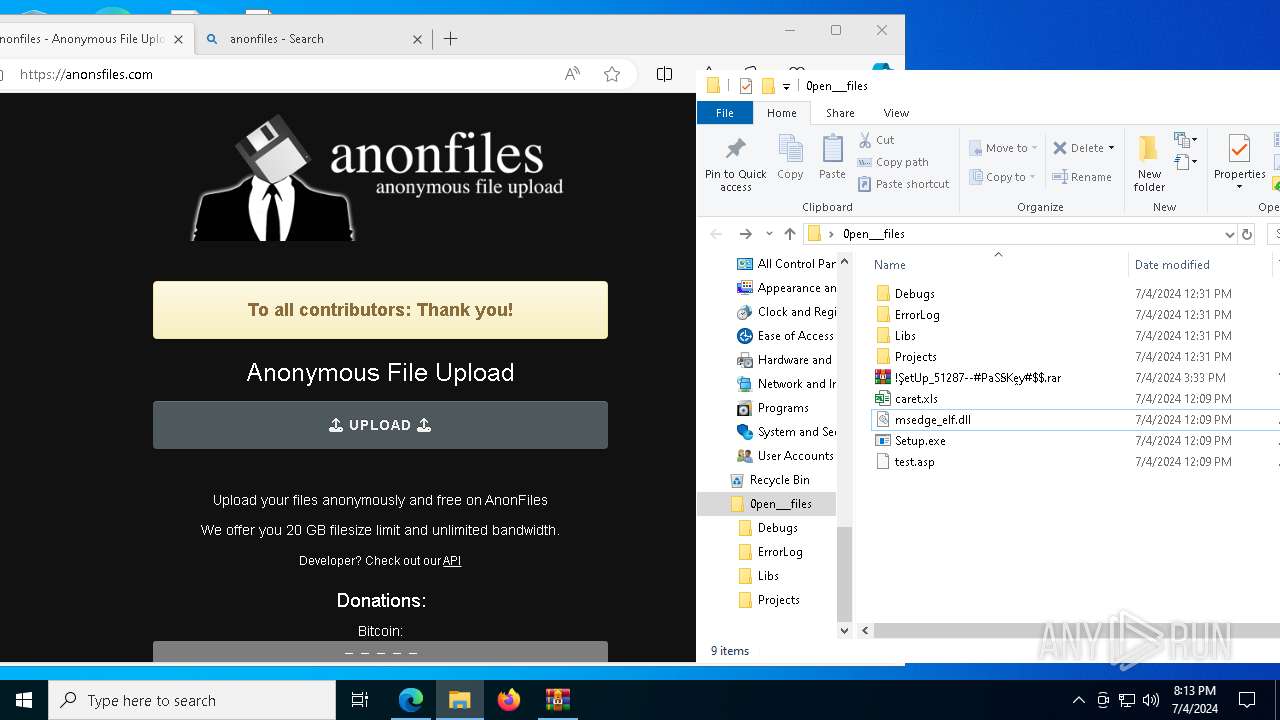This screenshot has width=1280, height=720.
Task: Switch to the Share ribbon tab
Action: pyautogui.click(x=840, y=113)
